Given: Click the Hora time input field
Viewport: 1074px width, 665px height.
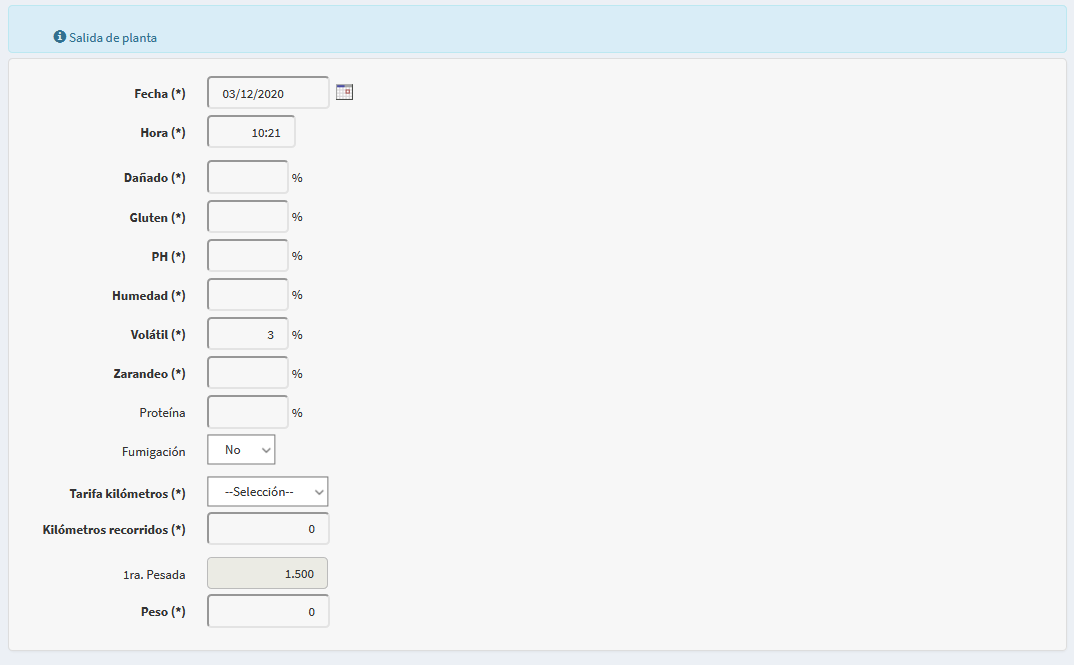Looking at the screenshot, I should point(251,132).
